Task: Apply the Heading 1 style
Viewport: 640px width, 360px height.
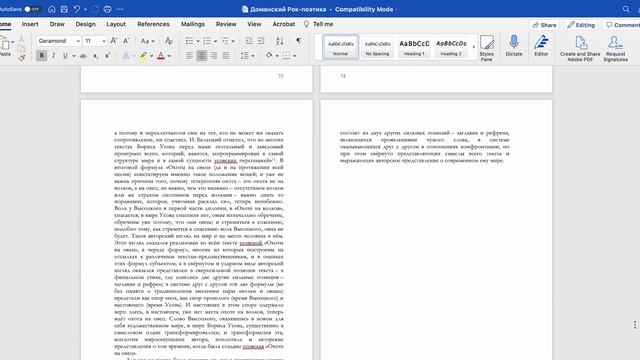Action: click(414, 47)
